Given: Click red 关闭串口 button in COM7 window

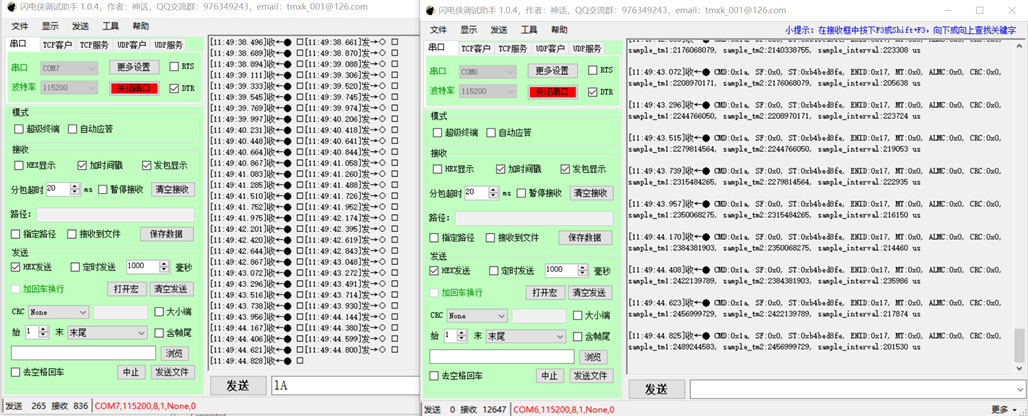Looking at the screenshot, I should click(134, 88).
